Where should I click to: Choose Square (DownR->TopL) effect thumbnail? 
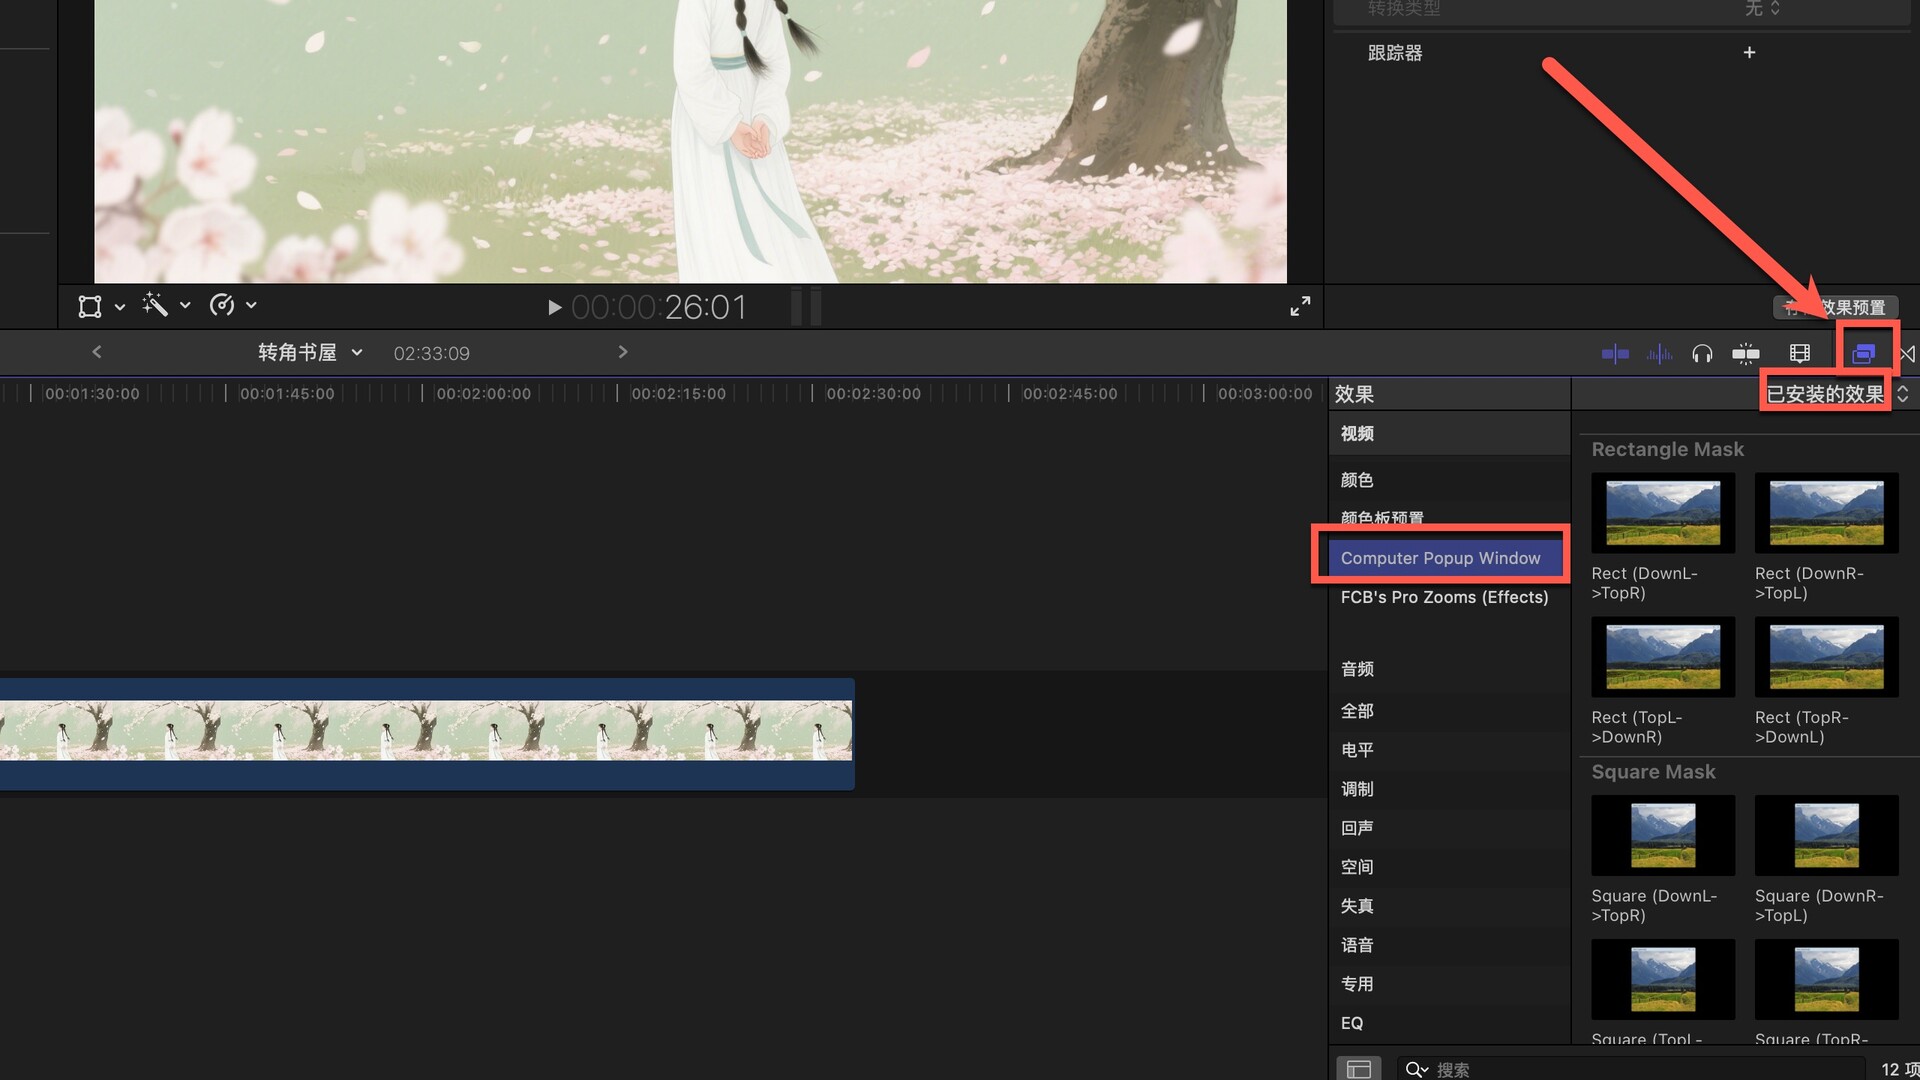pyautogui.click(x=1826, y=835)
